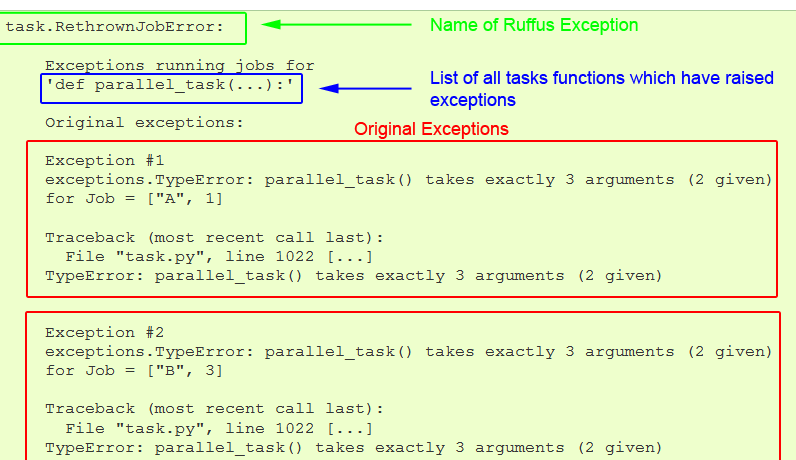Select the 'for Job = ["B", 3]' line

(134, 370)
